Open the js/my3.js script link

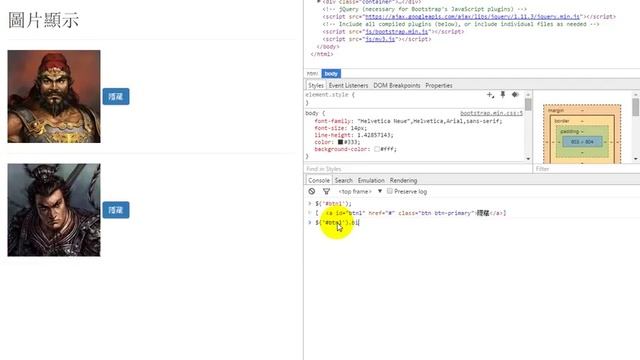380,39
